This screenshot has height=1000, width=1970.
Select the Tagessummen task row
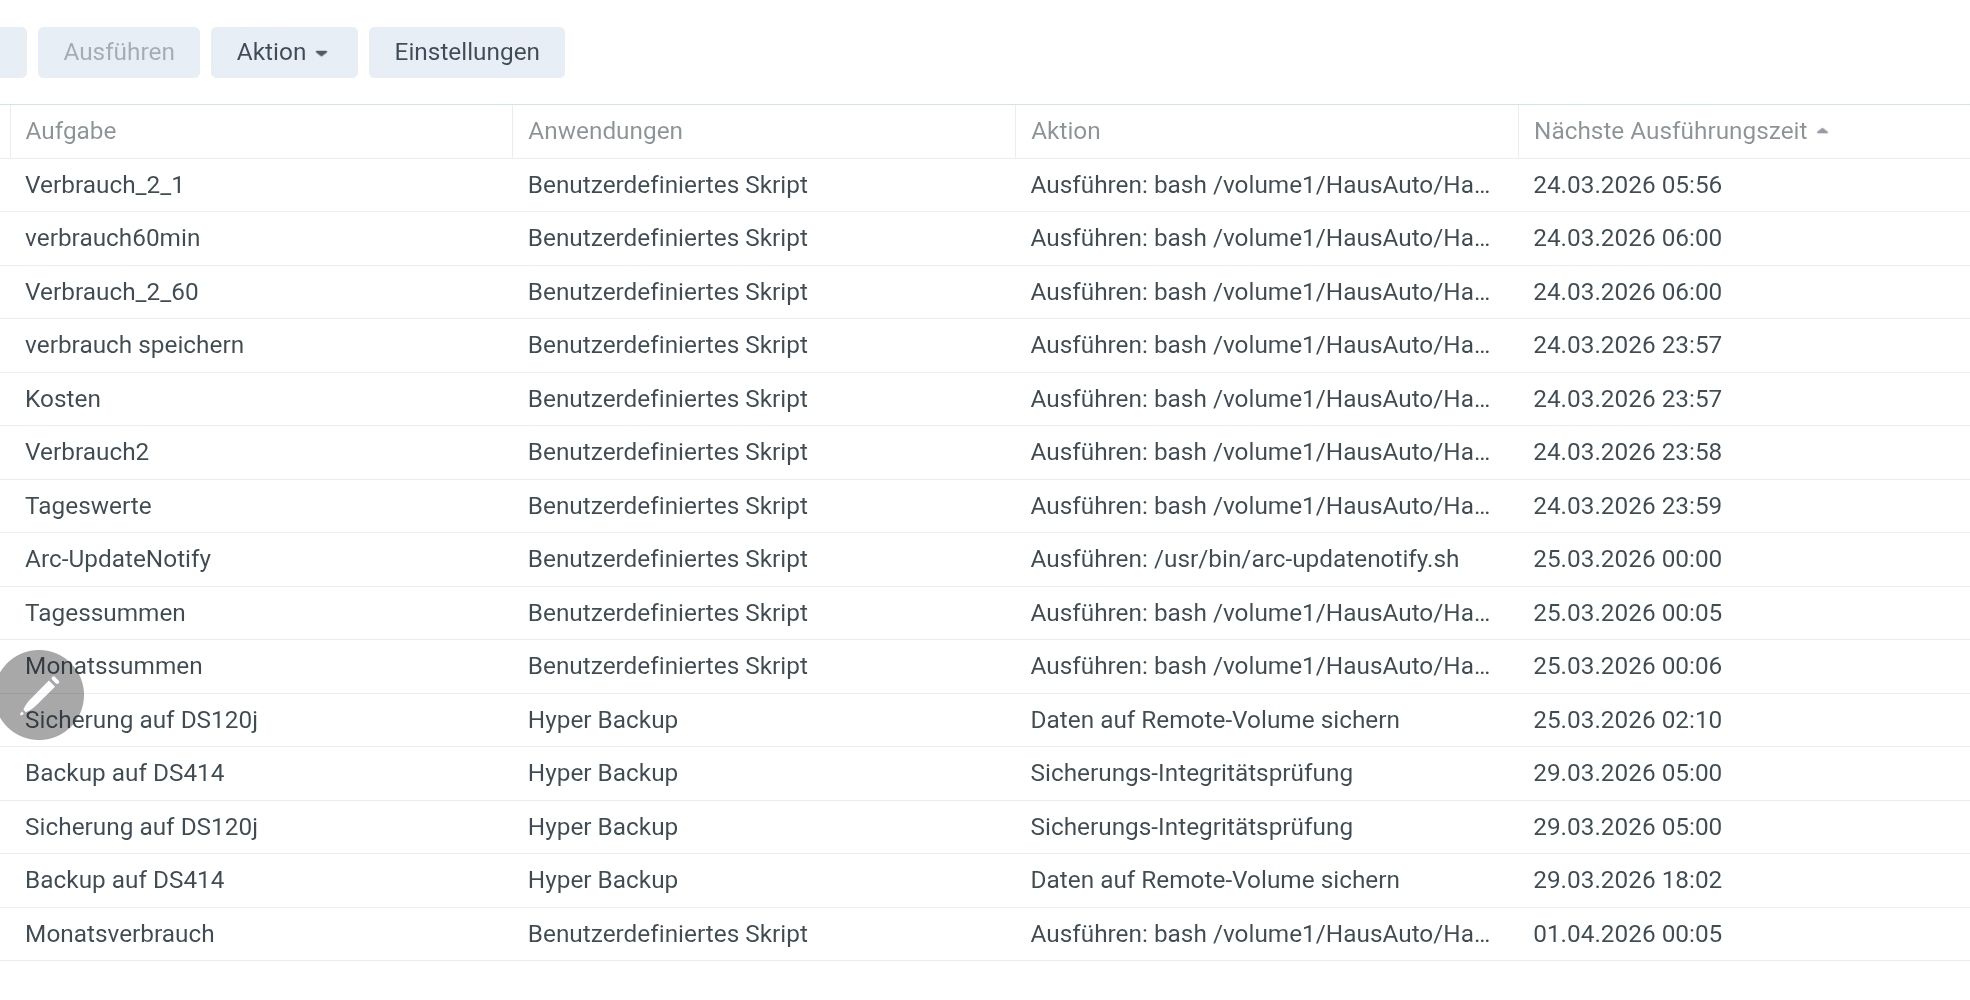[x=105, y=613]
